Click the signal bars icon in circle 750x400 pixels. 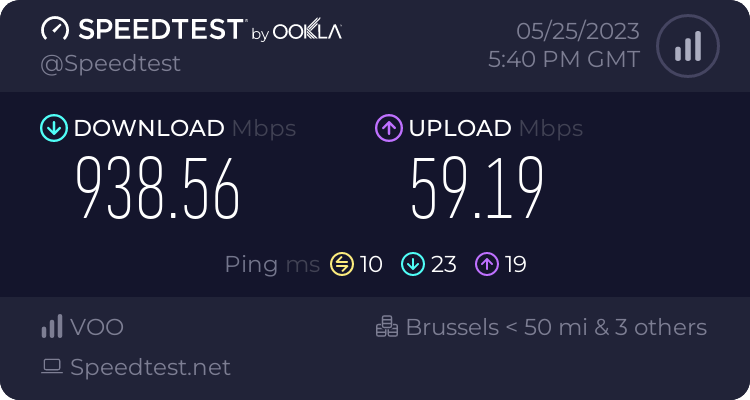point(688,46)
